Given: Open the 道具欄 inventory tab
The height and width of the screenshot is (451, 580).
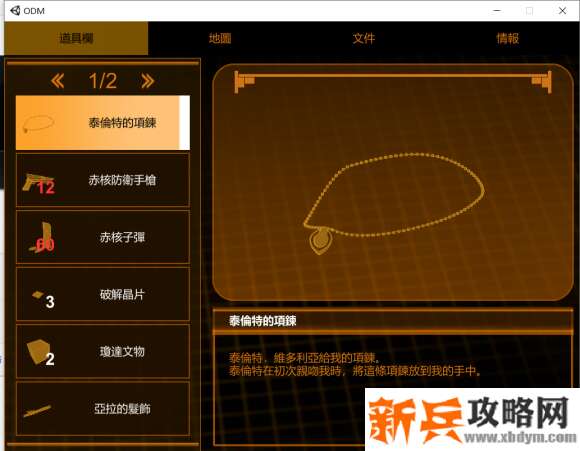Looking at the screenshot, I should coord(76,38).
